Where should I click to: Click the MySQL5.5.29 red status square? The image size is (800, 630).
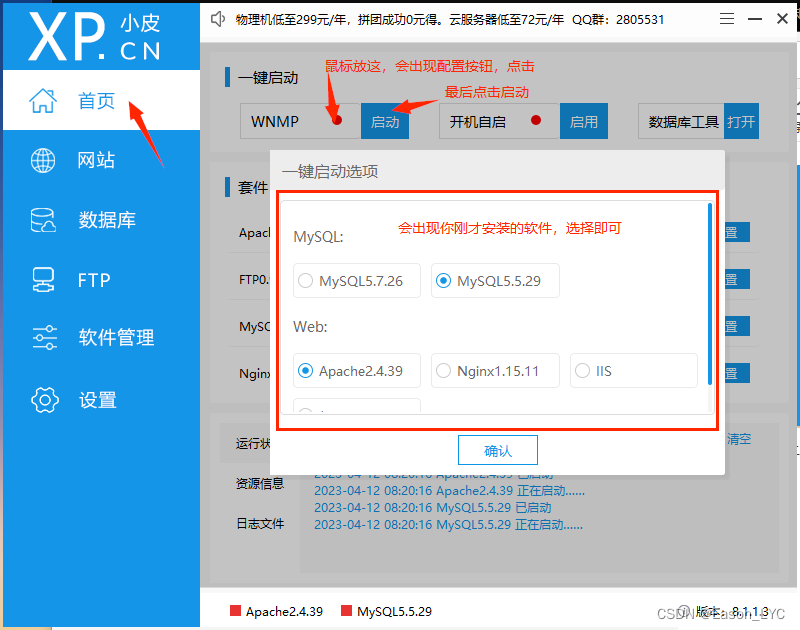click(x=346, y=611)
